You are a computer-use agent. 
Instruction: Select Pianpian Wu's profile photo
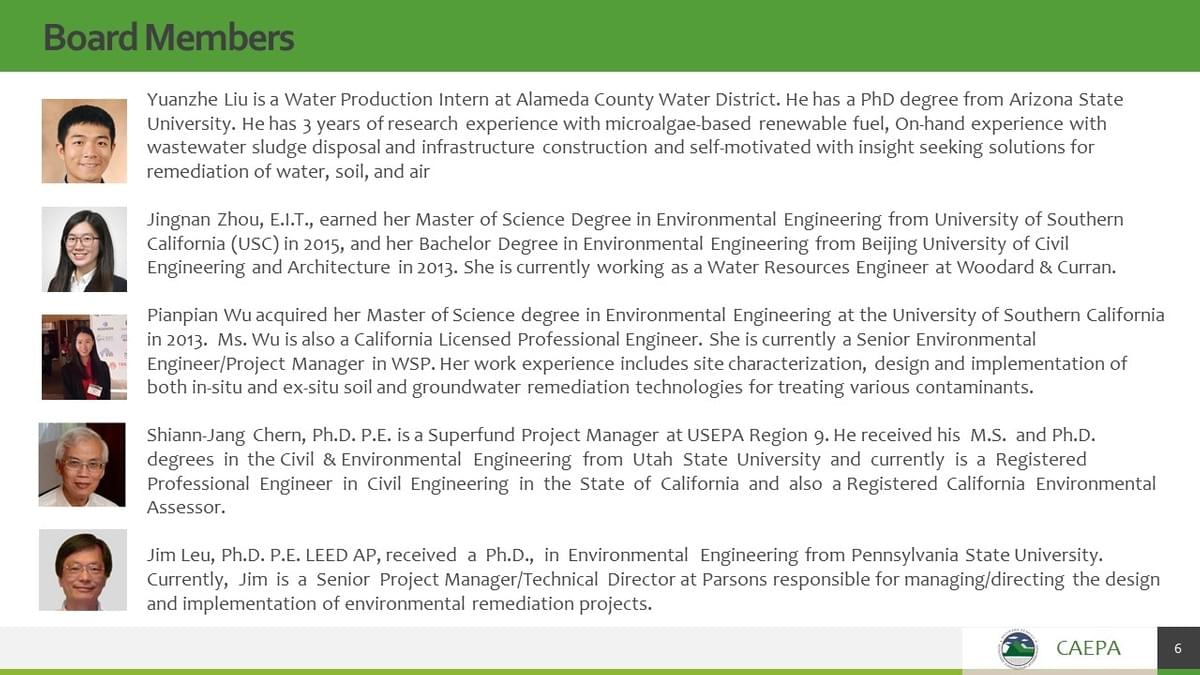click(x=84, y=357)
